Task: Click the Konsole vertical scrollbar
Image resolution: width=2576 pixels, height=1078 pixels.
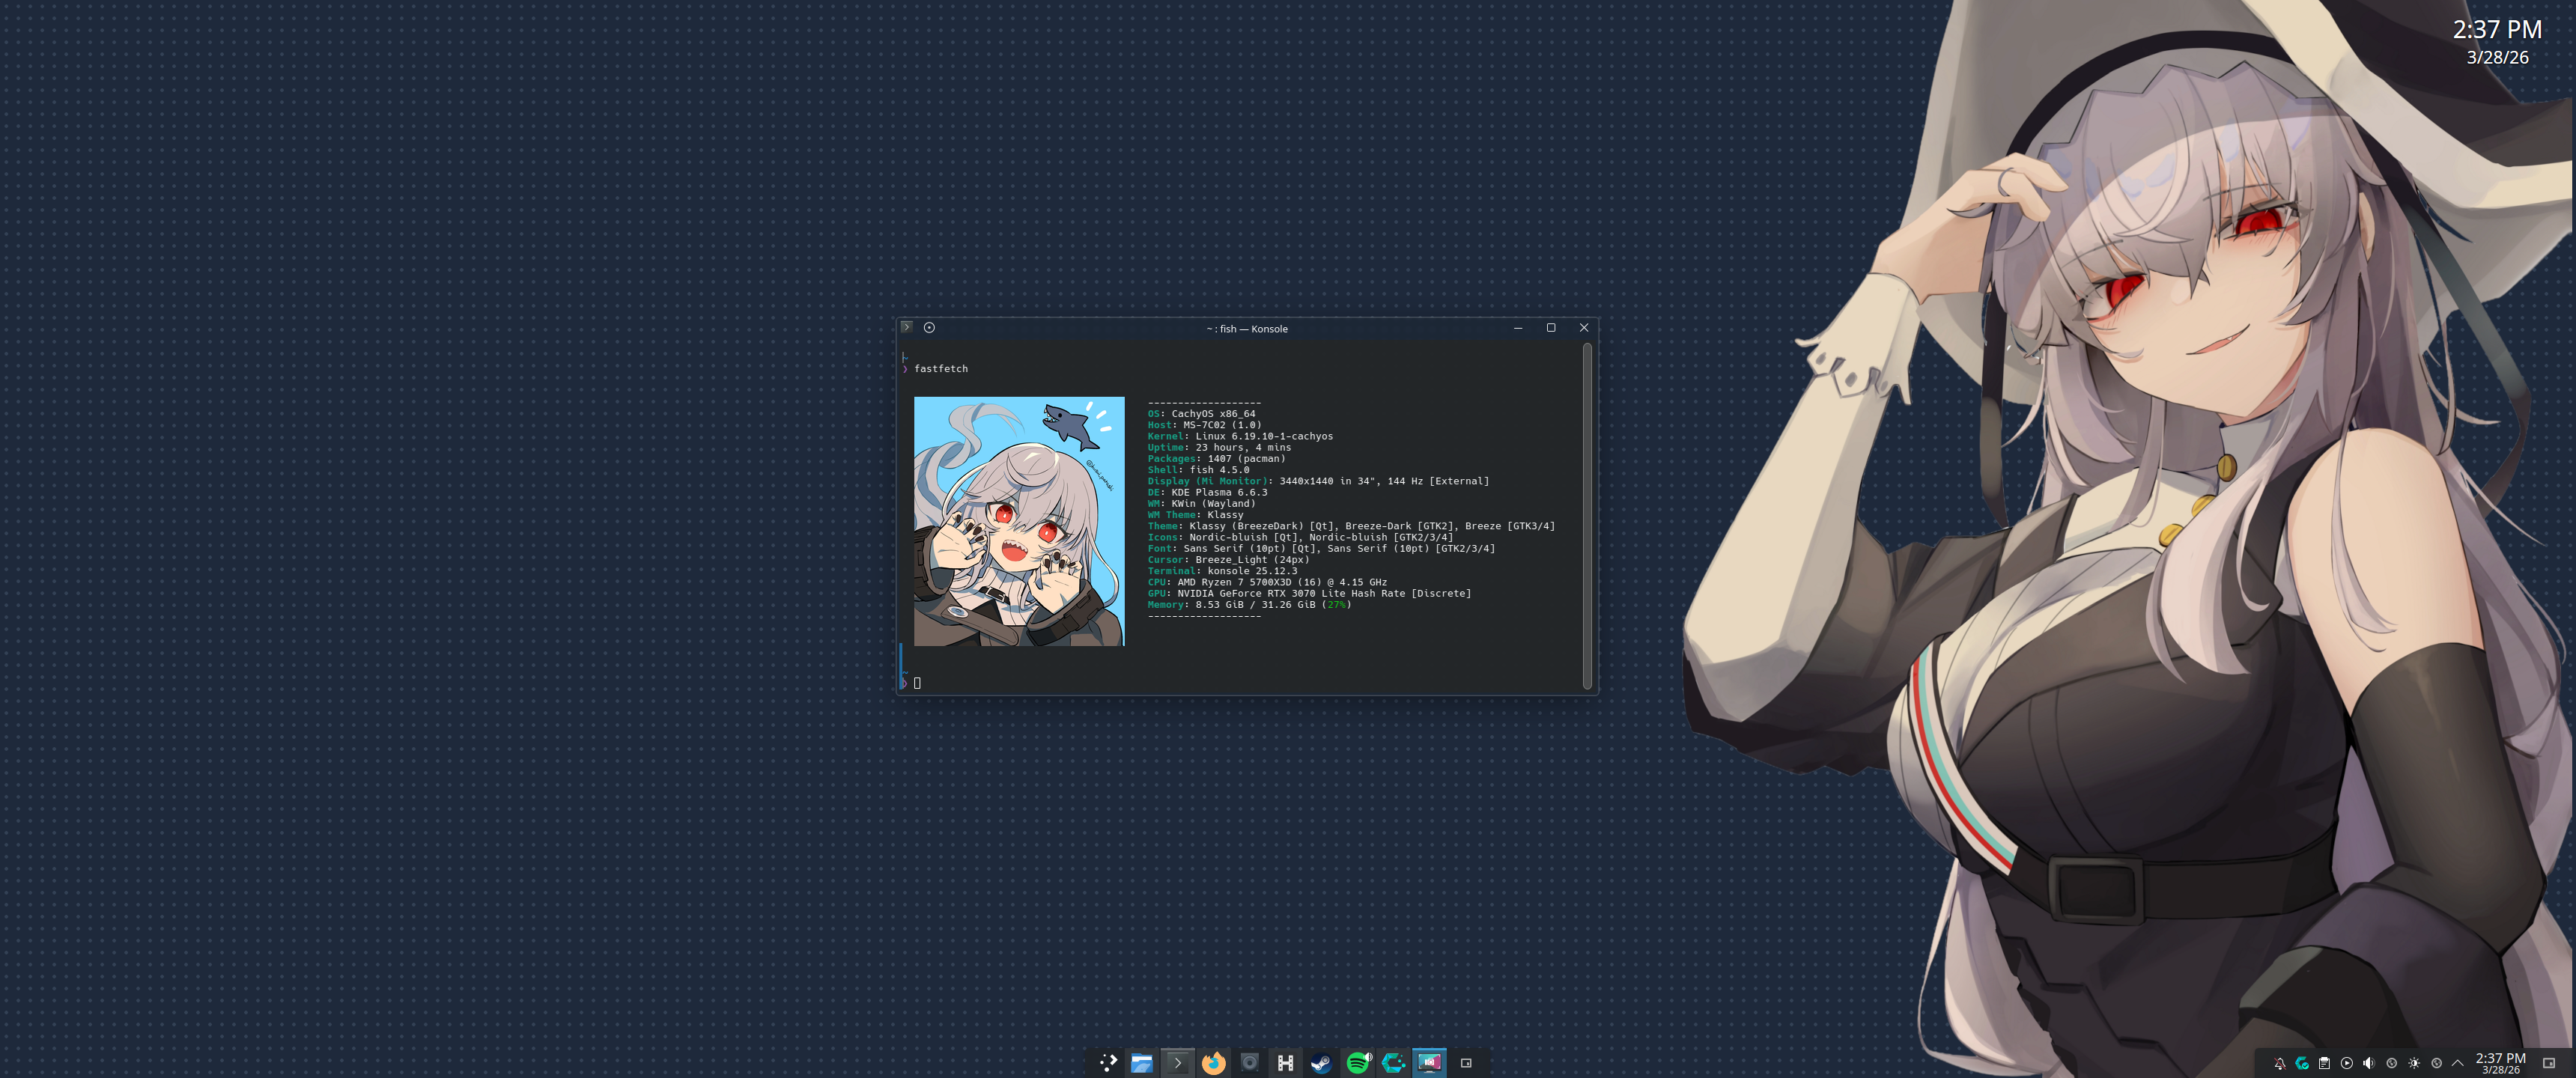Action: click(x=1587, y=516)
